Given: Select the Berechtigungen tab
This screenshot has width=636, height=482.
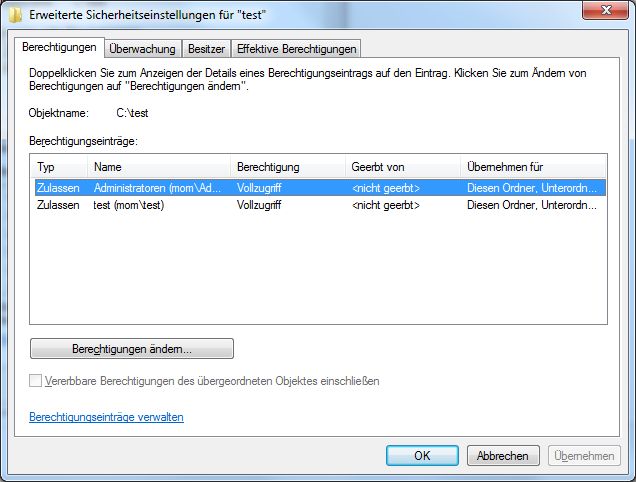Looking at the screenshot, I should coord(59,47).
